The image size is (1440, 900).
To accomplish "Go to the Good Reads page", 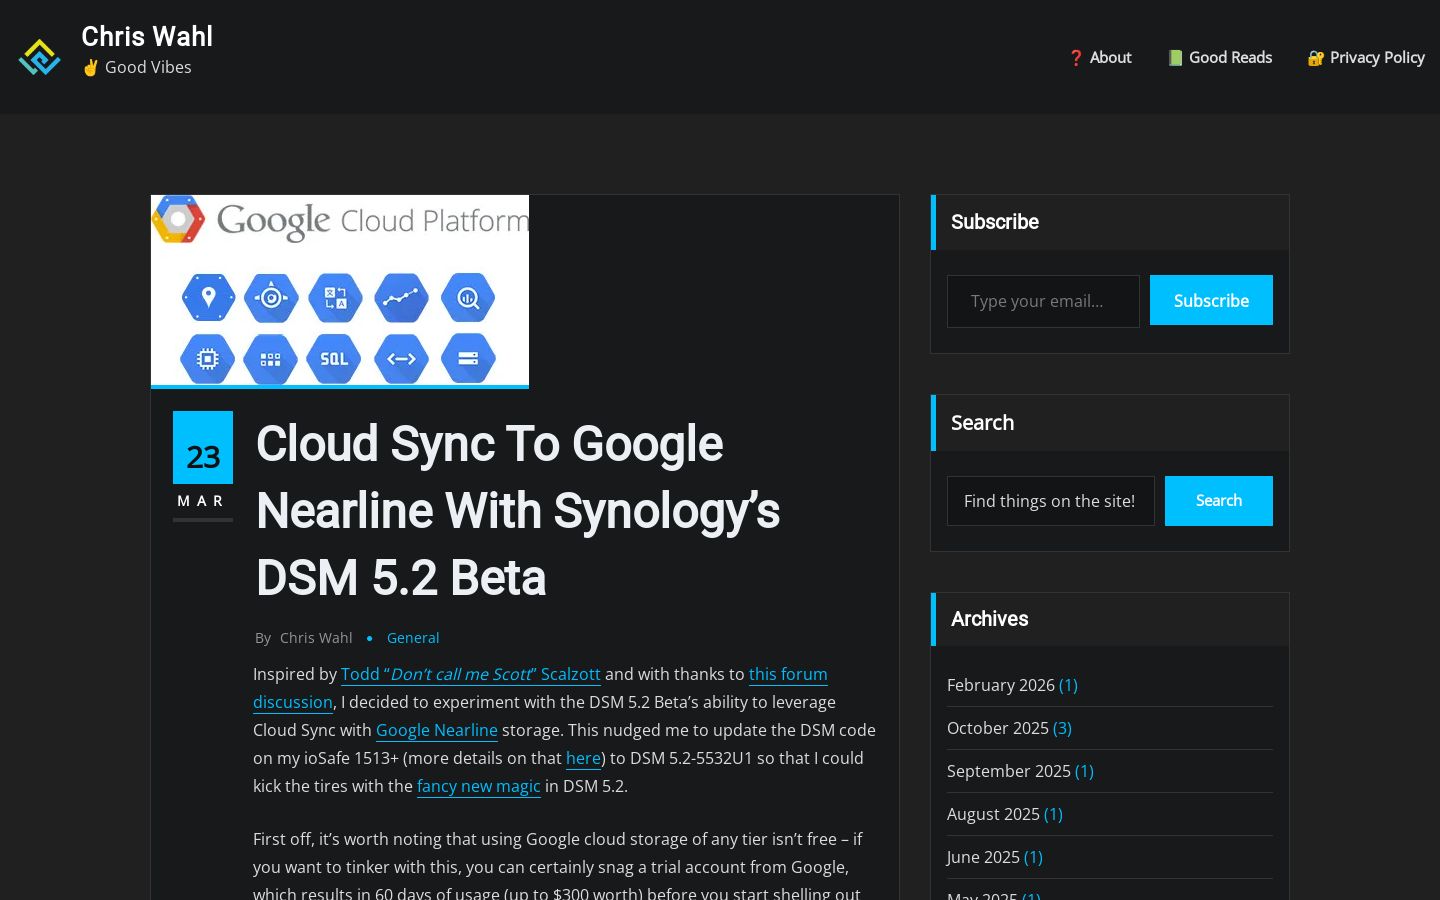I will (x=1220, y=58).
